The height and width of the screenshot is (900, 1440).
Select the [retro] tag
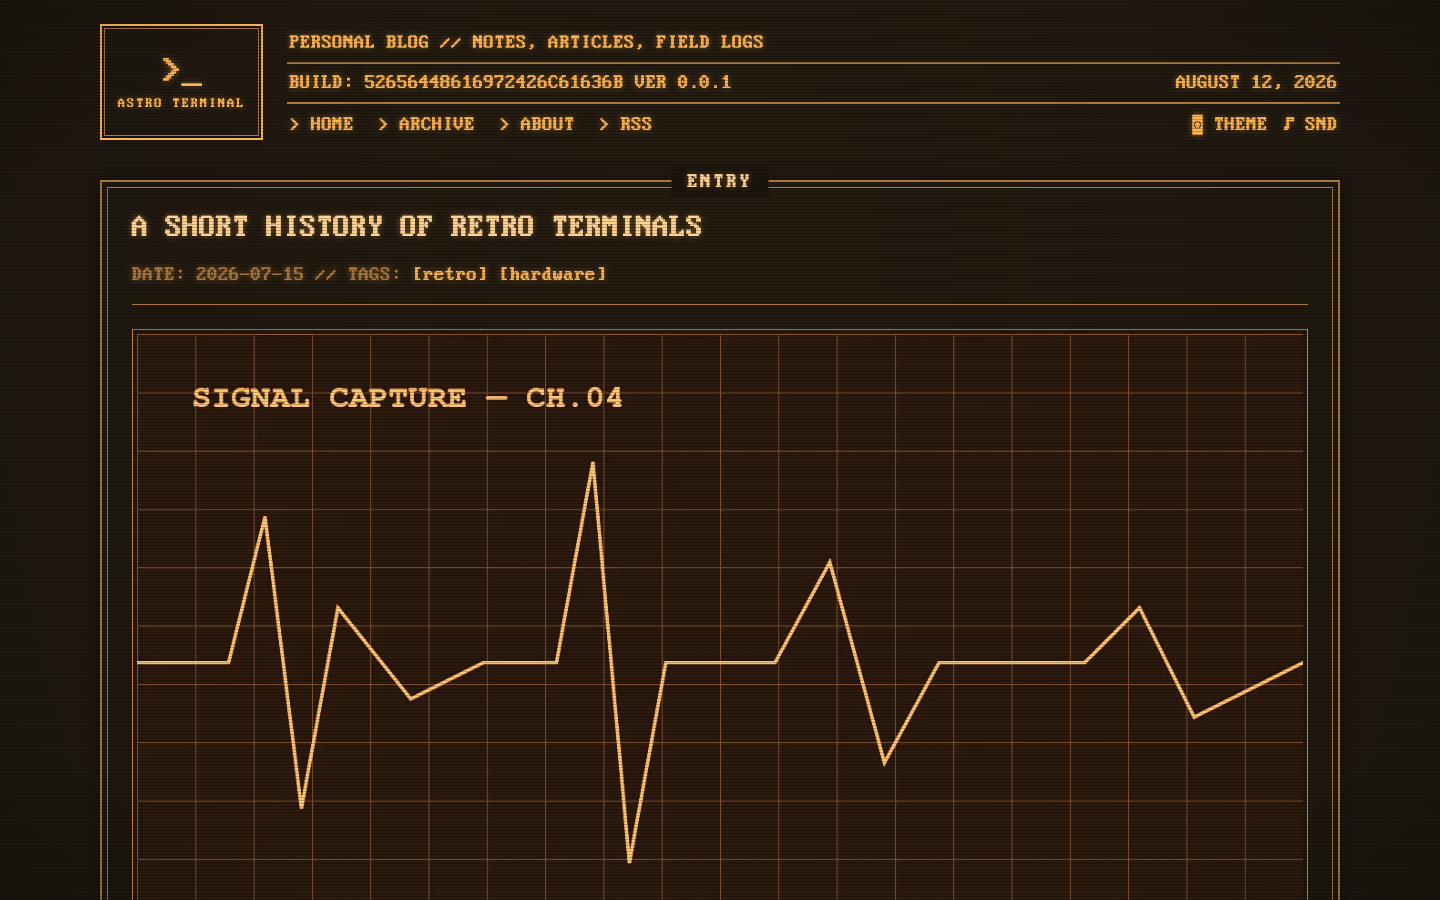coord(450,274)
